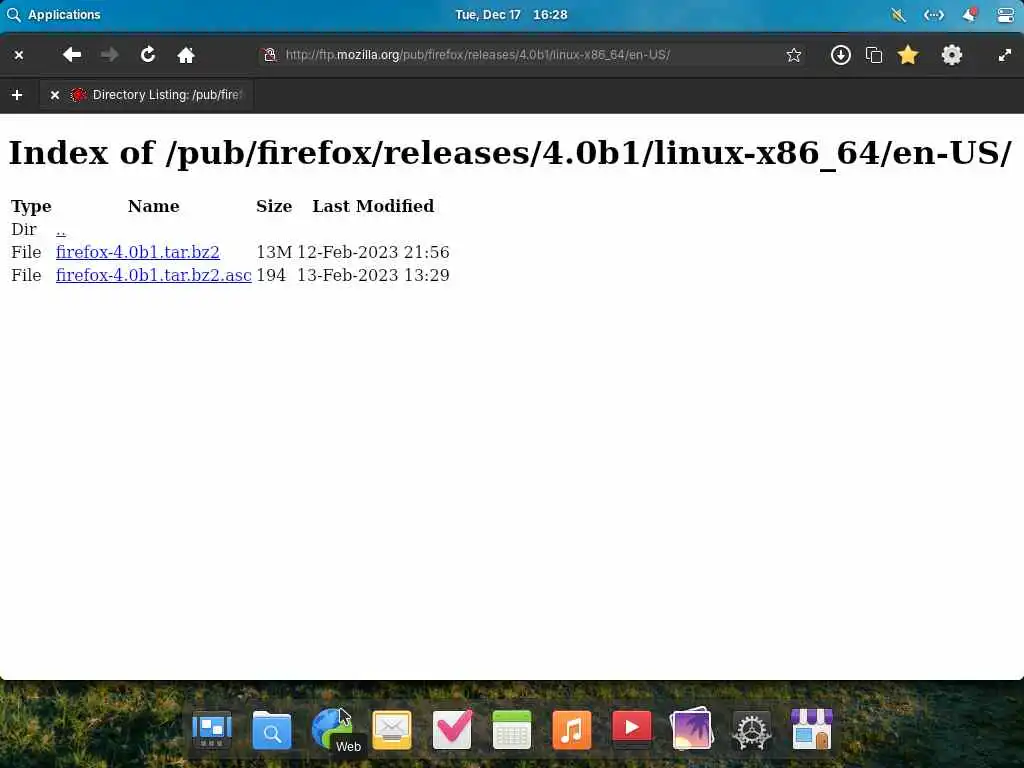Close the browser window
Viewport: 1024px width, 768px height.
(19, 56)
